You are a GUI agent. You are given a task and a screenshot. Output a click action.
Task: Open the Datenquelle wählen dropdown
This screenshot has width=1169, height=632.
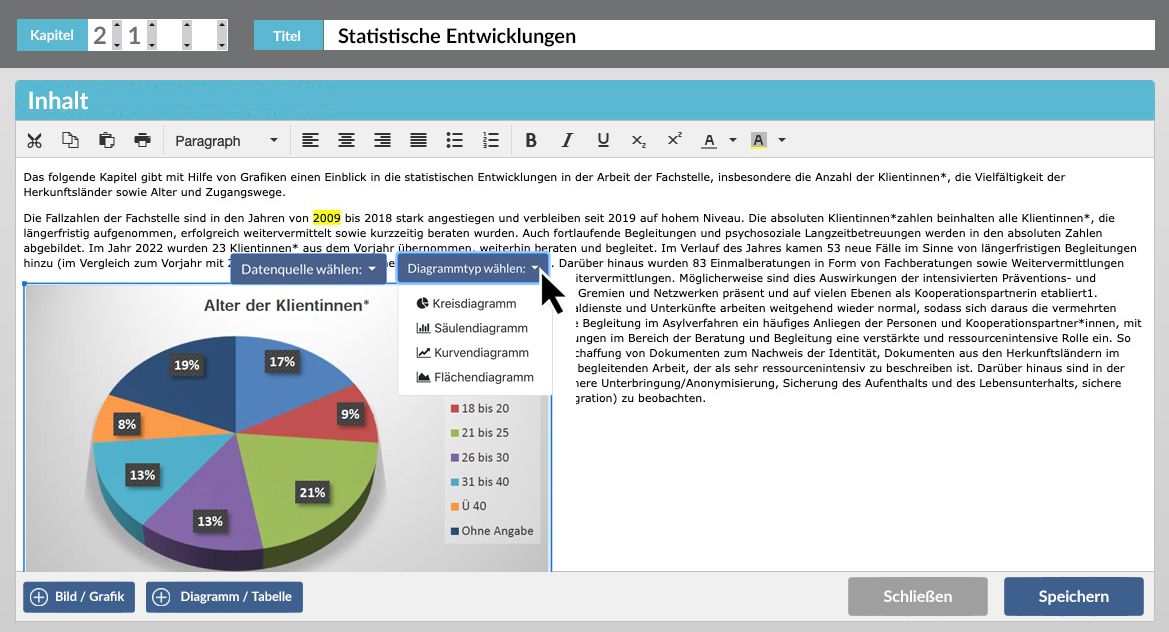308,269
